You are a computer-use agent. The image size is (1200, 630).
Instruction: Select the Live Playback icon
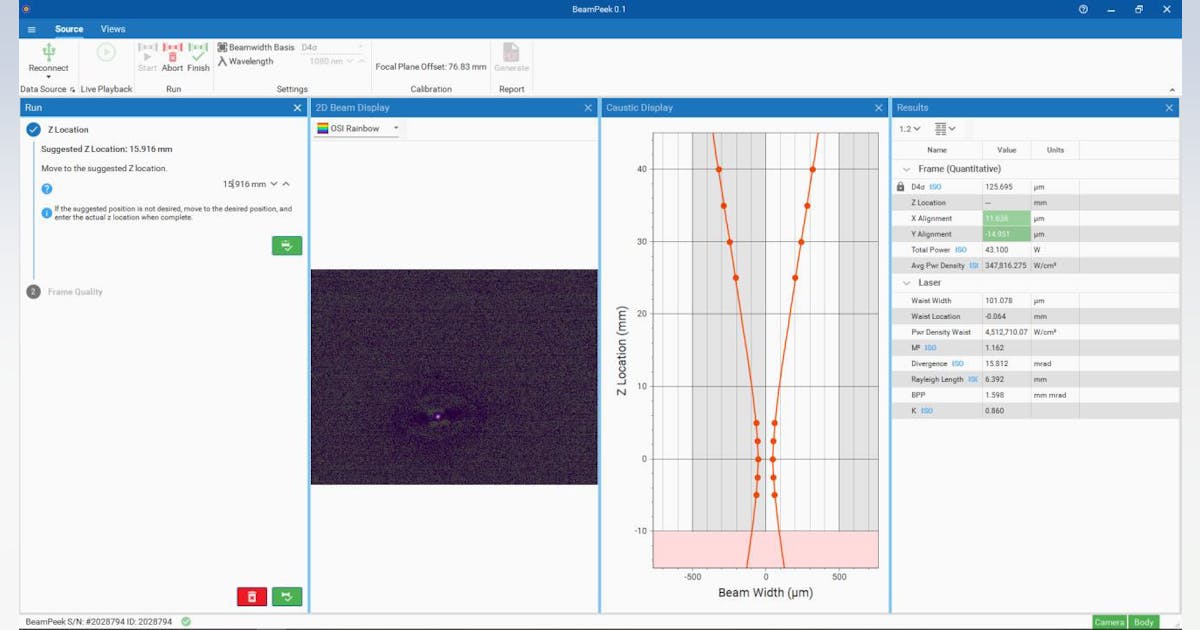(x=105, y=52)
